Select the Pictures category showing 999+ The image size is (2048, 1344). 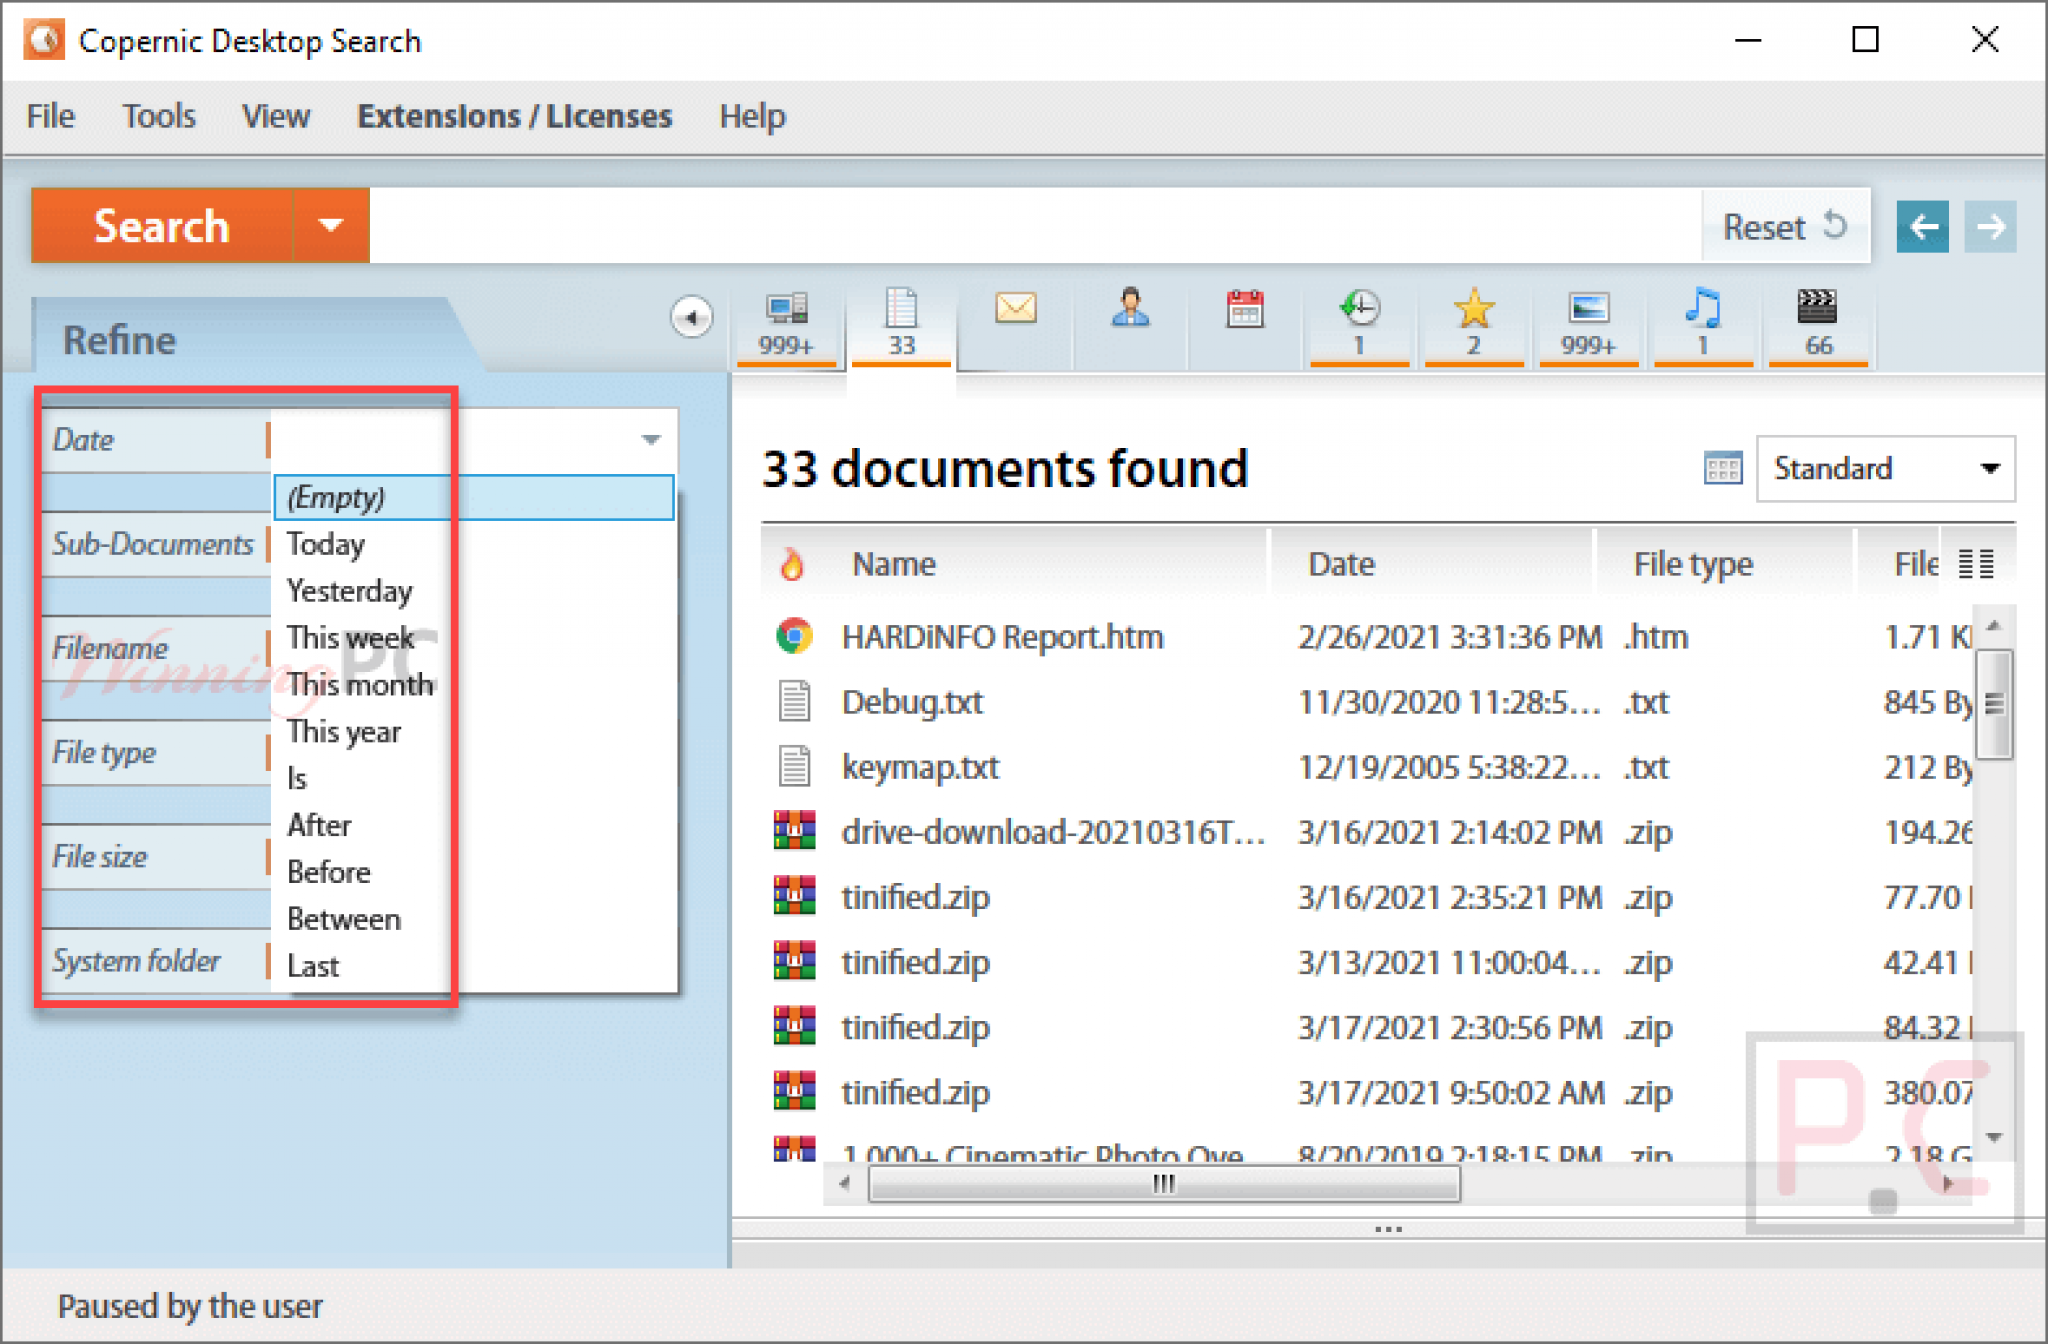point(1588,320)
